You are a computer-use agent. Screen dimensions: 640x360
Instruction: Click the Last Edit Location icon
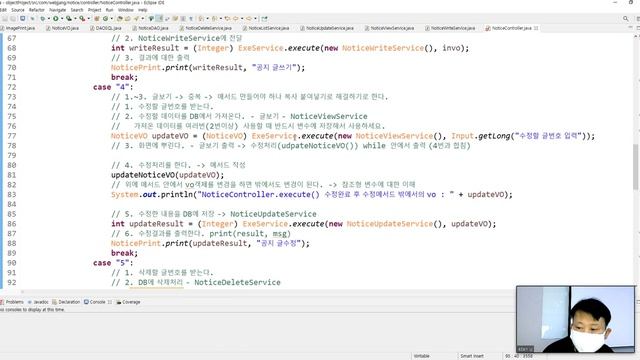click(x=227, y=18)
